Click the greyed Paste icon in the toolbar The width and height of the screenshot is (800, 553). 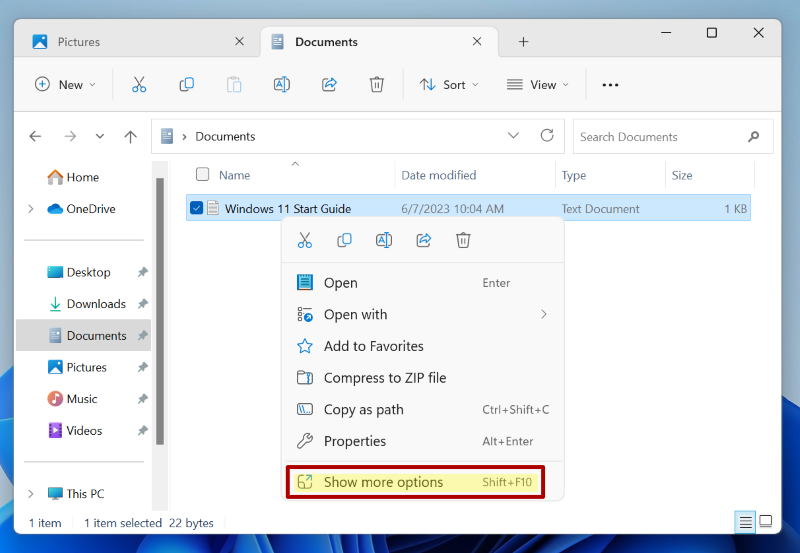coord(234,85)
